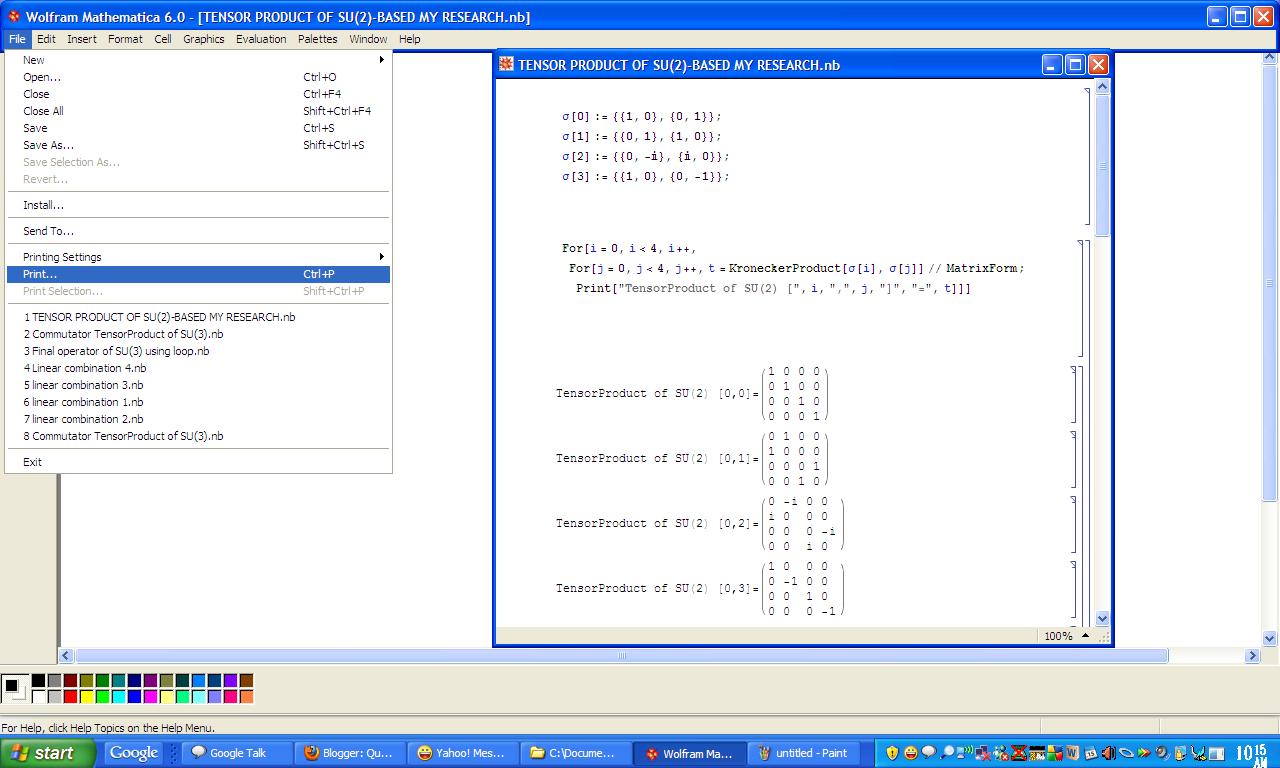1280x768 pixels.
Task: Open the Edit menu
Action: pyautogui.click(x=47, y=39)
